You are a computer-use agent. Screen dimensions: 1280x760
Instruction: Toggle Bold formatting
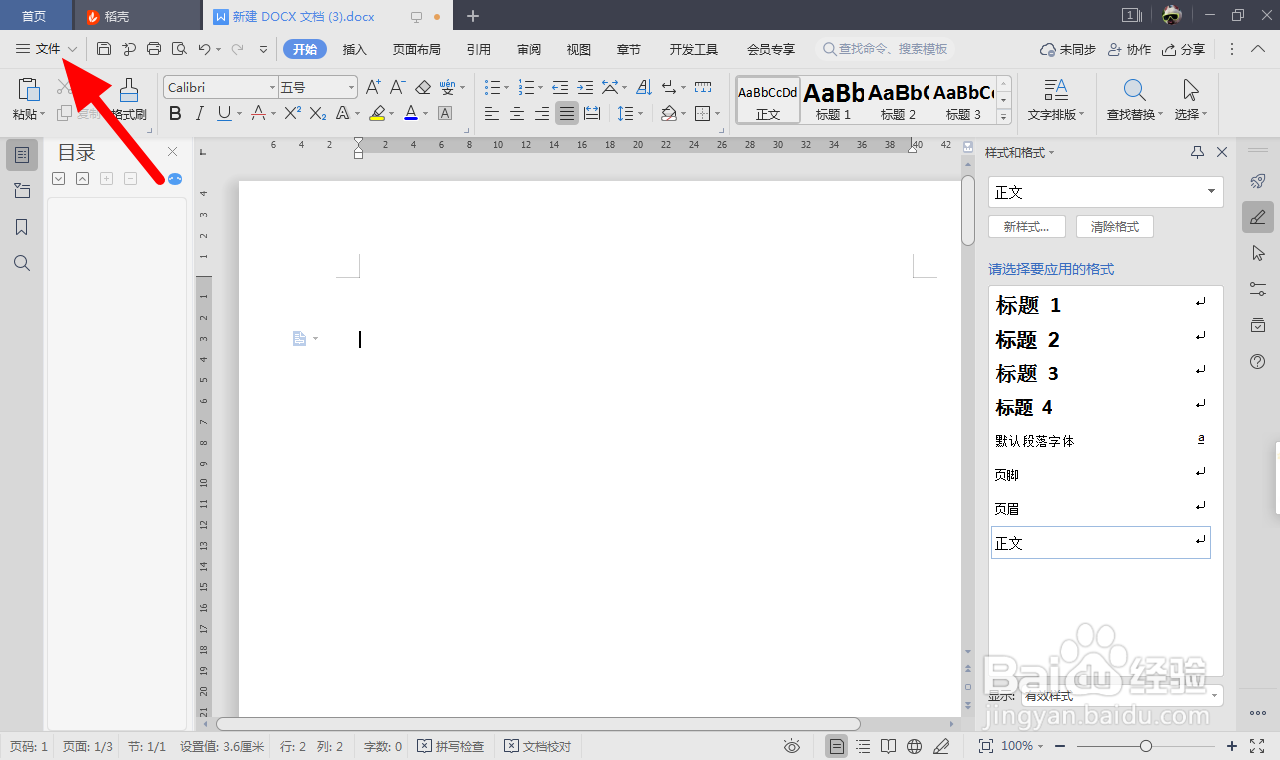175,113
